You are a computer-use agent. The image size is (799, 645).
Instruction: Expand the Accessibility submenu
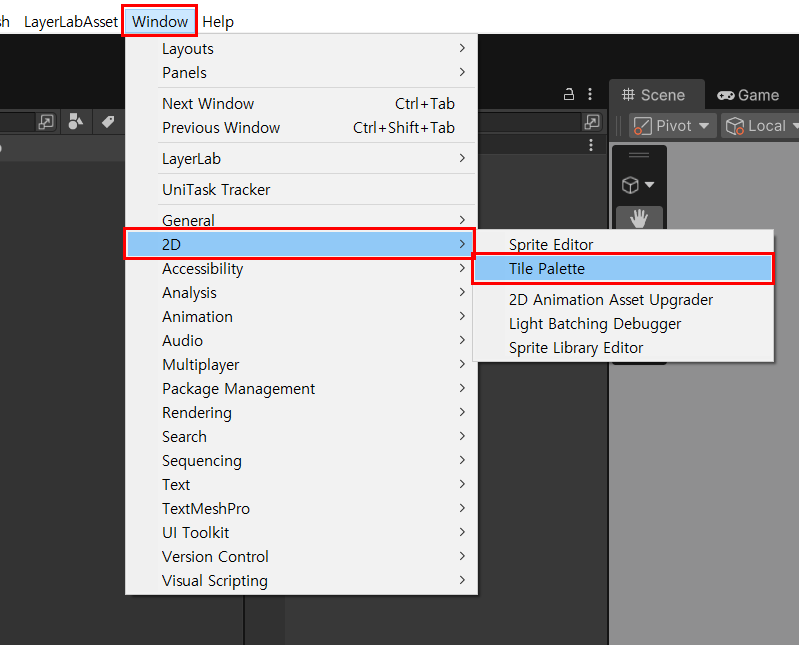pos(301,268)
